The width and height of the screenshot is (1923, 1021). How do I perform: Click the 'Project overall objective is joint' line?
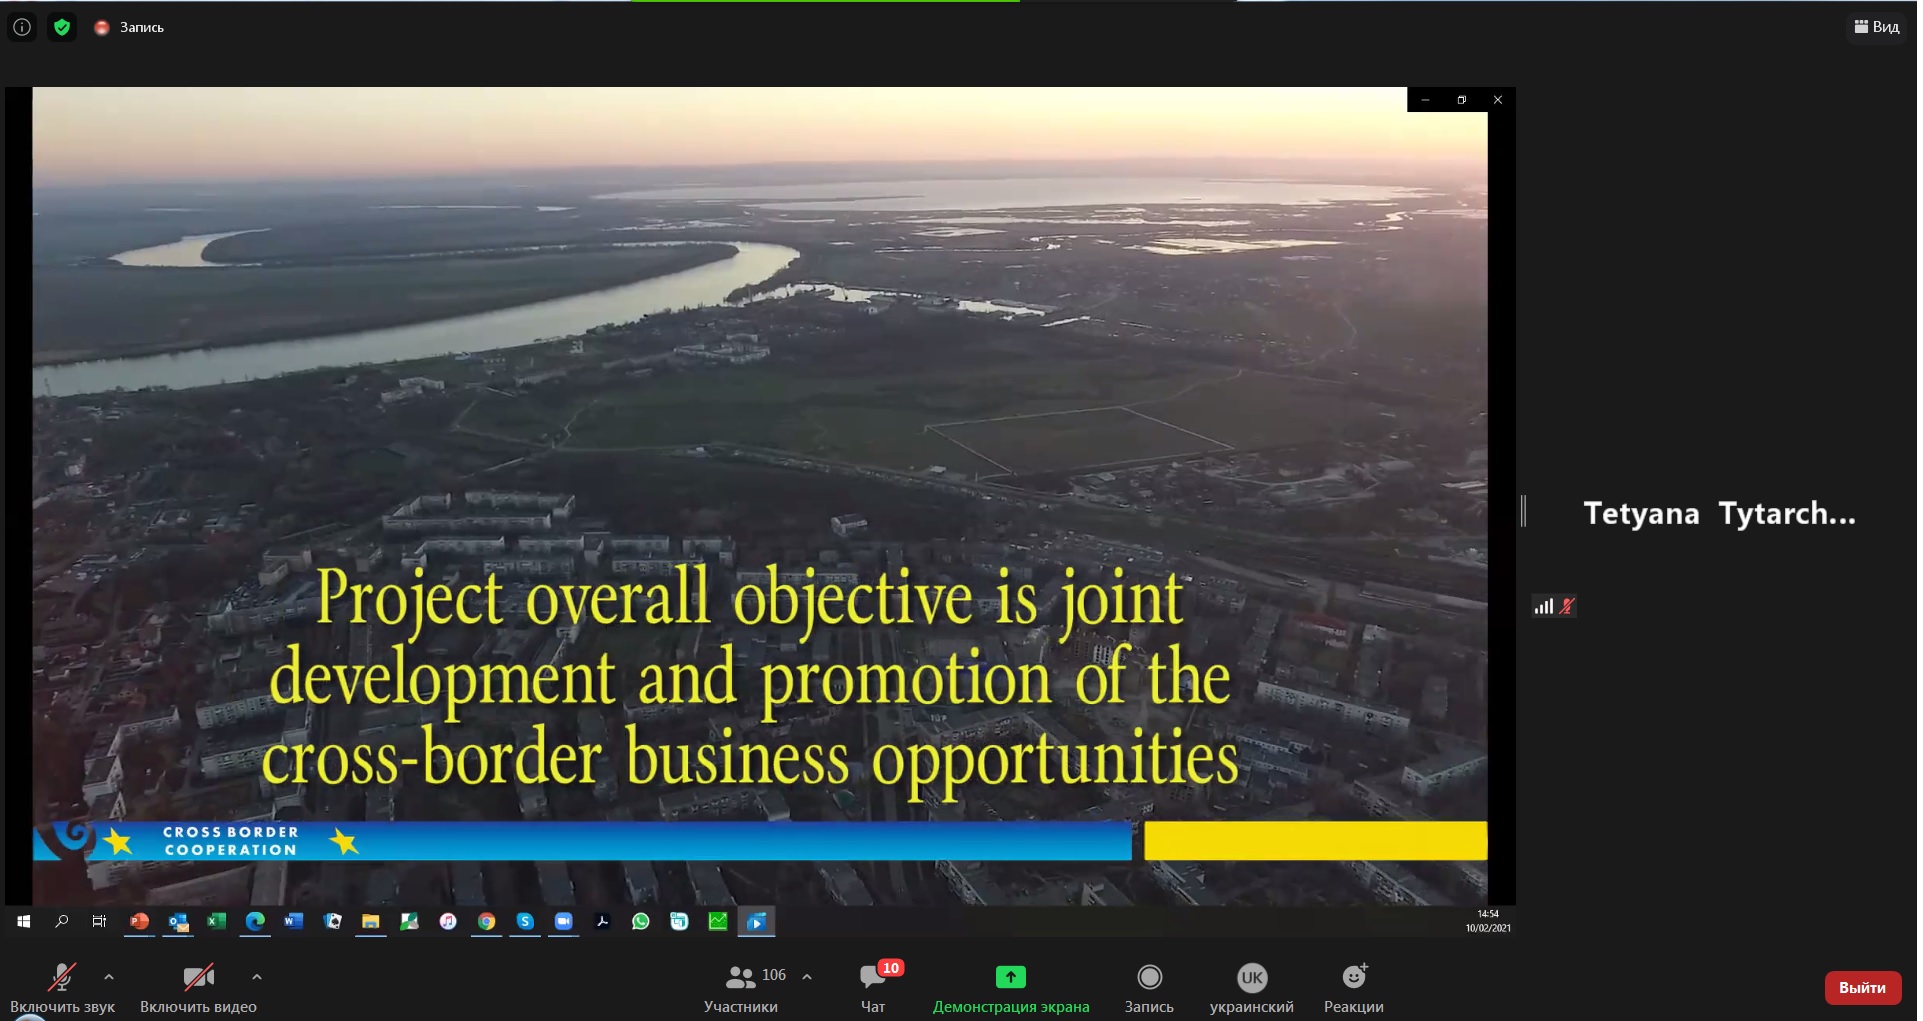pos(750,598)
